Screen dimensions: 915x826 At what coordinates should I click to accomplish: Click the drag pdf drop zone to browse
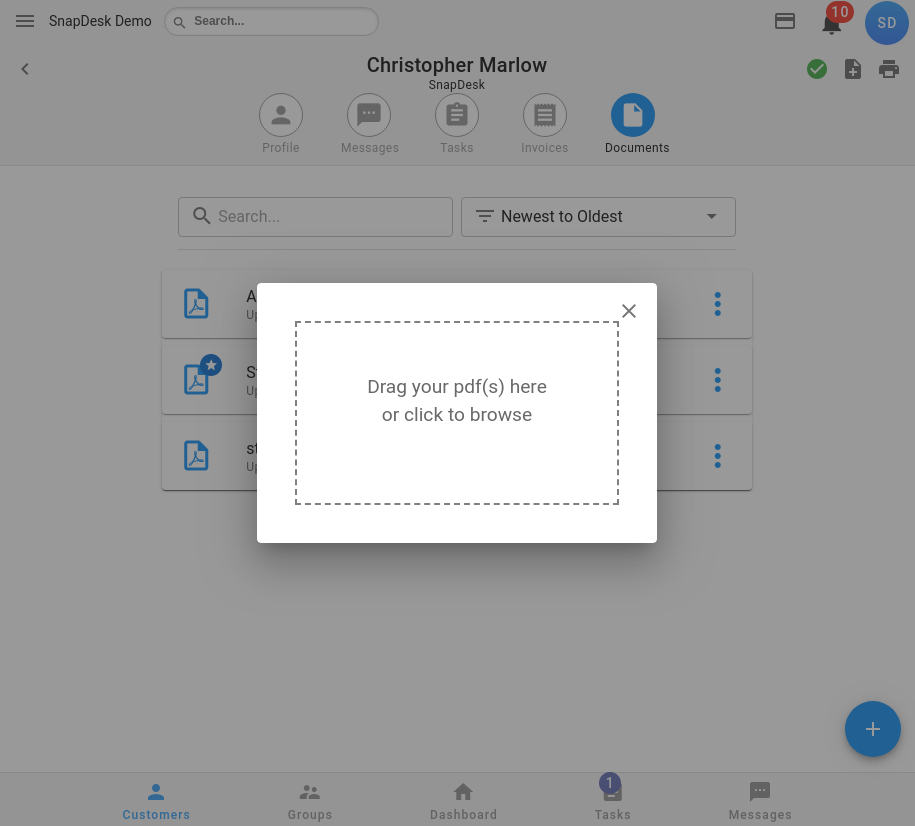(x=457, y=413)
